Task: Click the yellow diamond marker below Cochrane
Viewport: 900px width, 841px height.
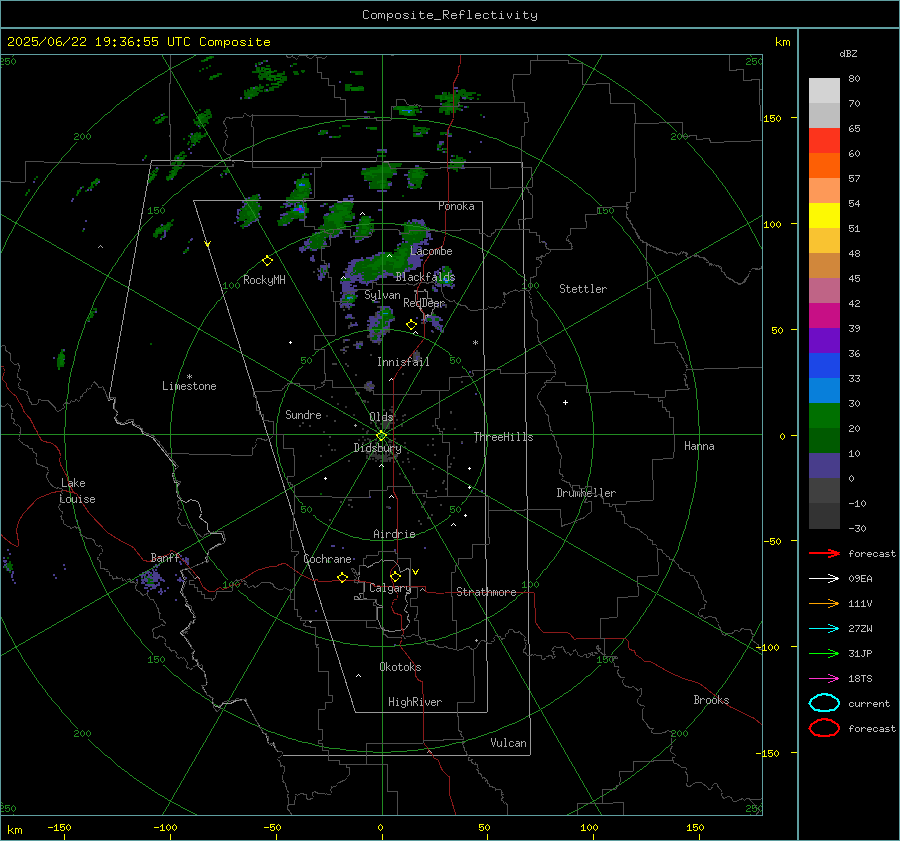Action: click(342, 577)
